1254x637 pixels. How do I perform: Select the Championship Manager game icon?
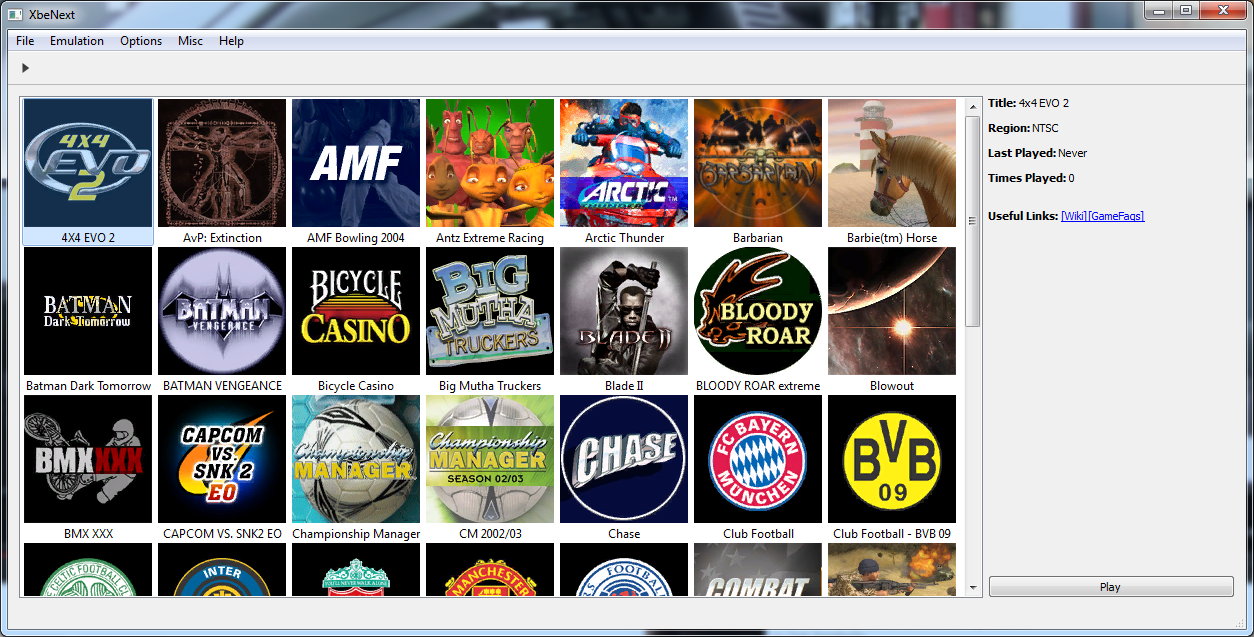[x=356, y=459]
